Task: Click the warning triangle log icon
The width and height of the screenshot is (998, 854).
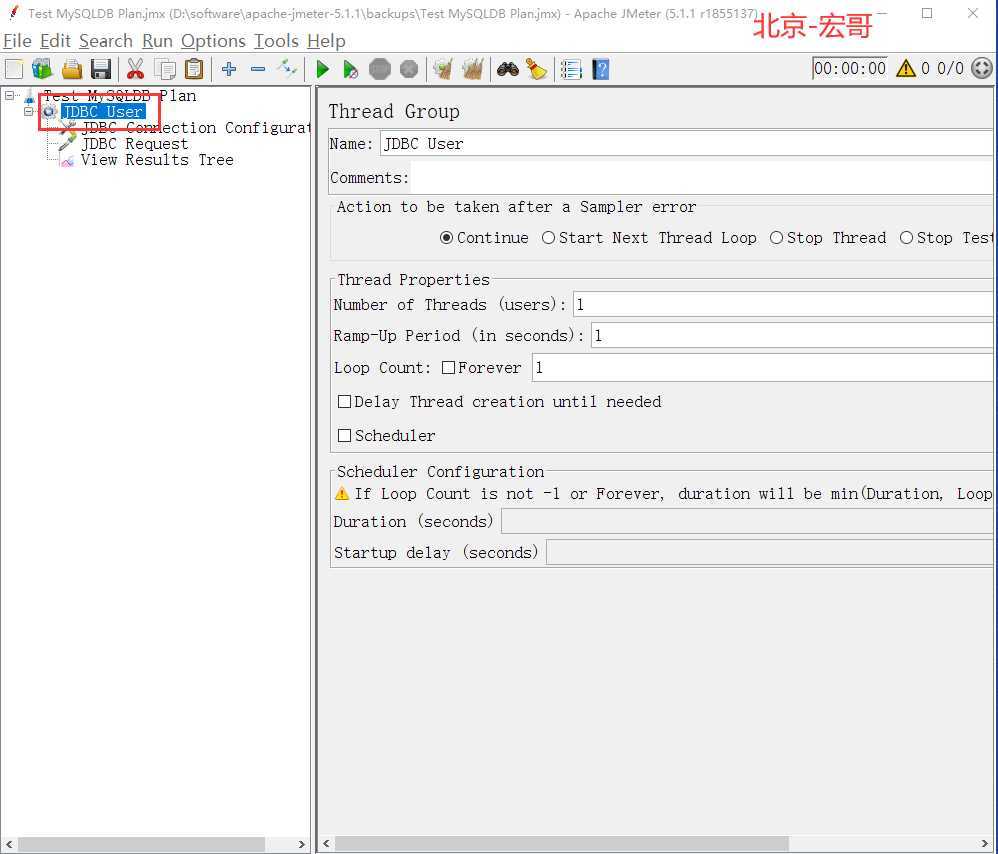Action: tap(906, 68)
